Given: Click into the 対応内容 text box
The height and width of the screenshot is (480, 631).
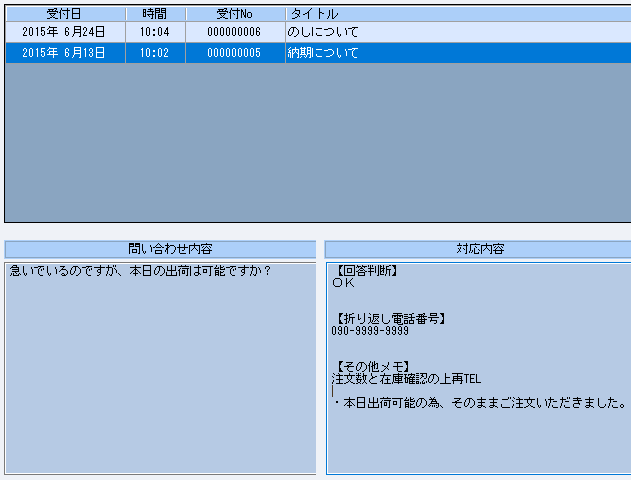Looking at the screenshot, I should coord(478,368).
